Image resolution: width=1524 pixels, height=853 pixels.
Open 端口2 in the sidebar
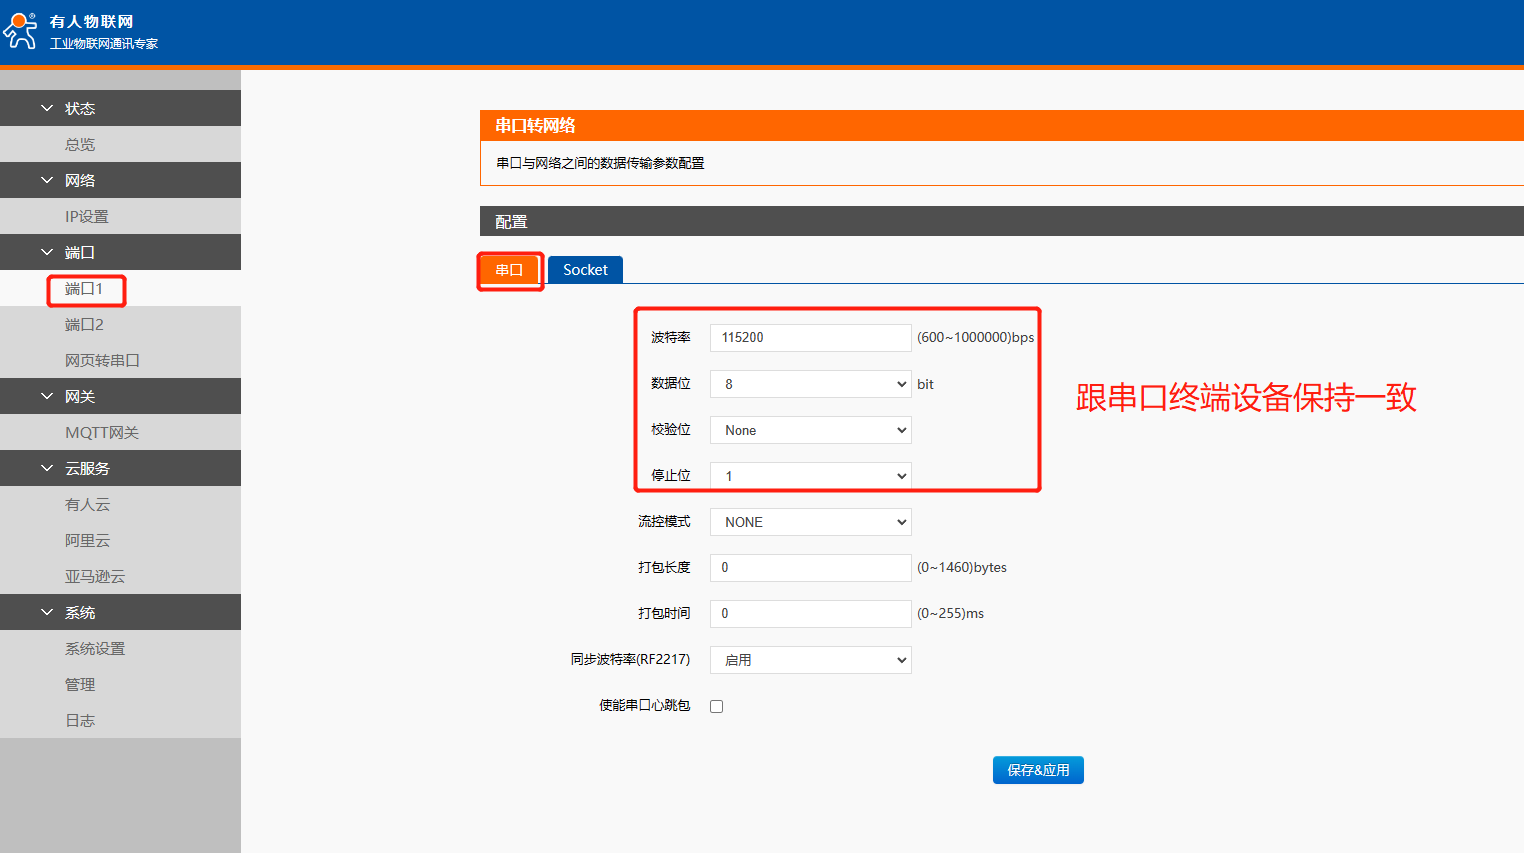pos(84,324)
